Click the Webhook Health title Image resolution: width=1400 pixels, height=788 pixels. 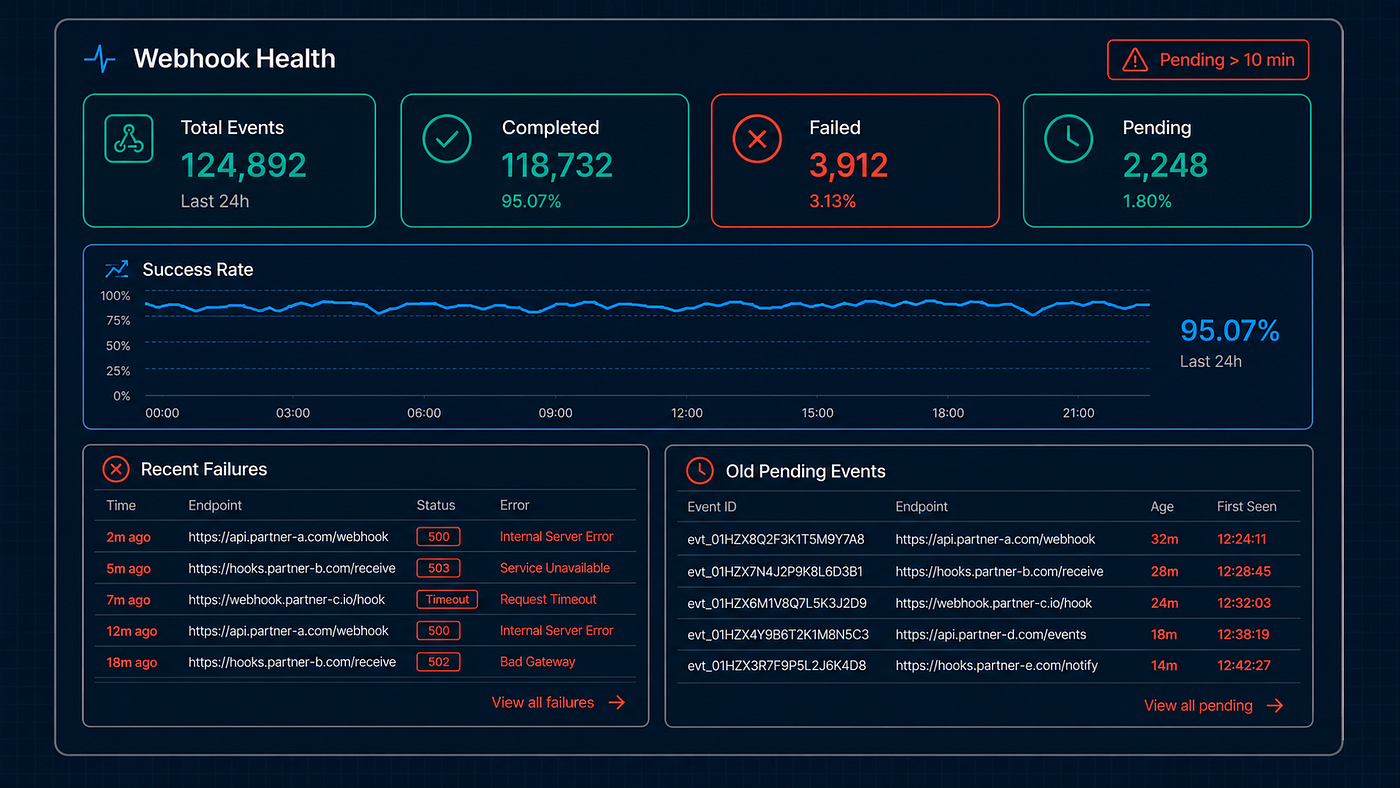tap(234, 59)
